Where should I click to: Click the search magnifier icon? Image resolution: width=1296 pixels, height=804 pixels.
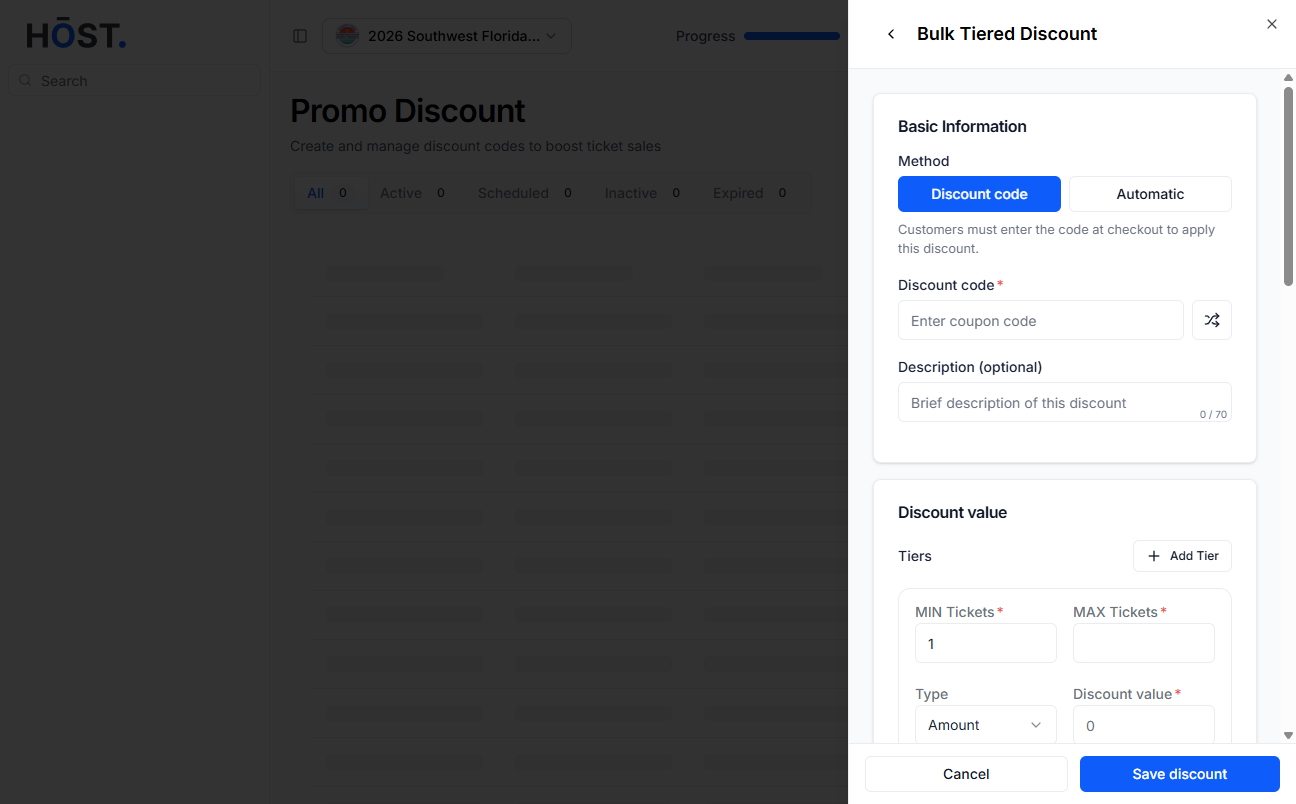coord(25,80)
